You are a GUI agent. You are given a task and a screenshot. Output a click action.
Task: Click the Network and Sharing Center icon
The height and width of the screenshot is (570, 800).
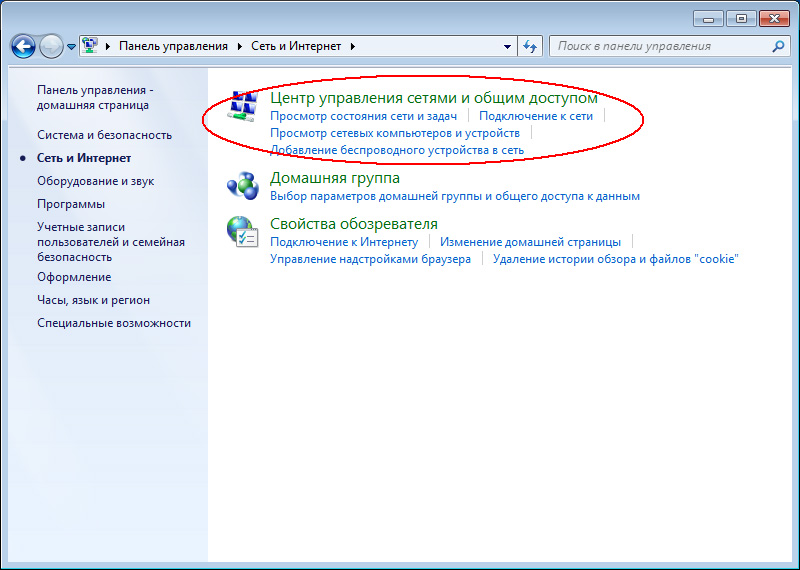coord(243,106)
